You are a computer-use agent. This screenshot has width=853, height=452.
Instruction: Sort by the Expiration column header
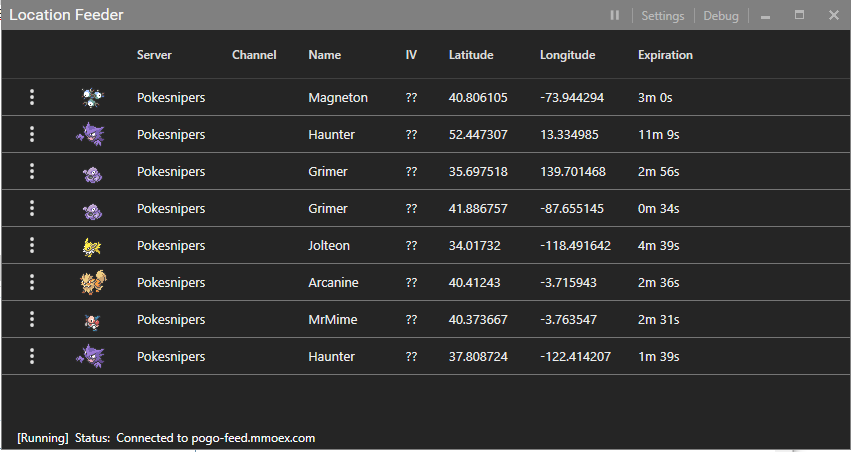click(665, 55)
